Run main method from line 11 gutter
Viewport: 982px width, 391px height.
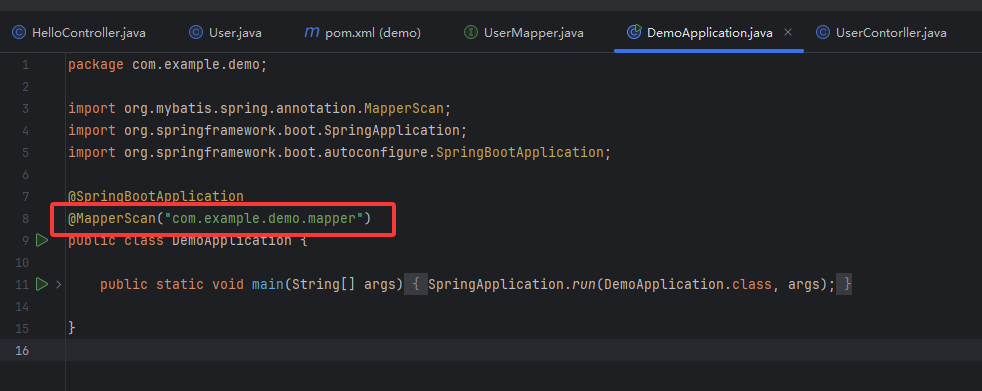(x=42, y=284)
